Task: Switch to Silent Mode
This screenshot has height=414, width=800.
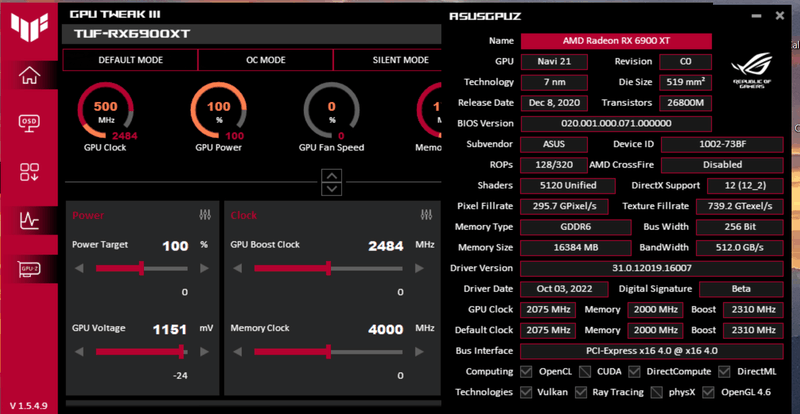Action: pyautogui.click(x=388, y=60)
